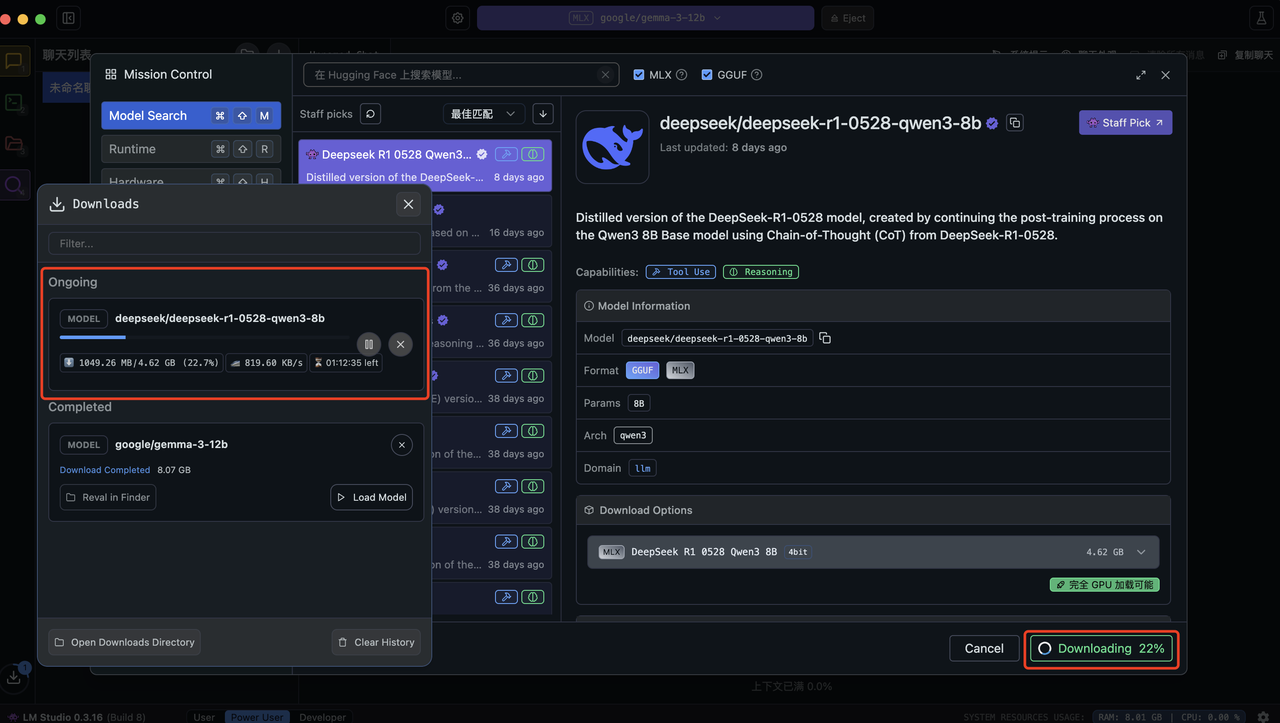Click Clear History button
The height and width of the screenshot is (723, 1280).
click(376, 642)
